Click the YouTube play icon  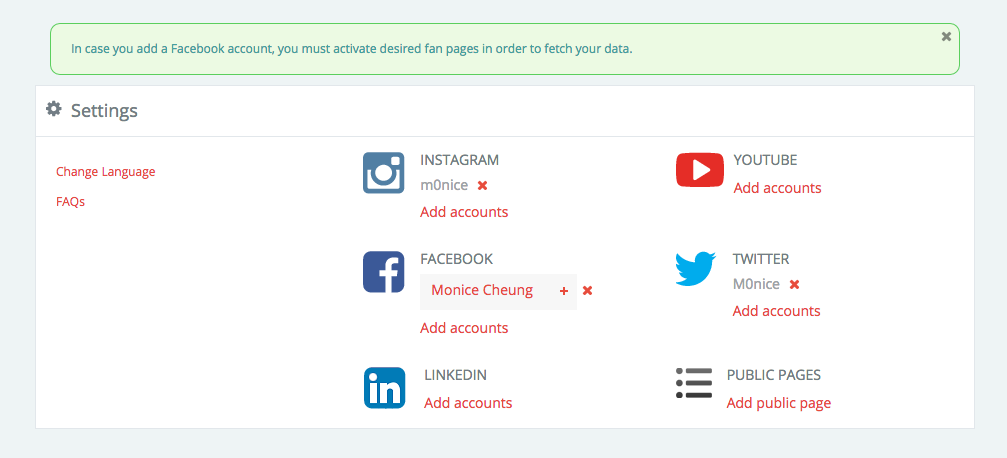700,170
